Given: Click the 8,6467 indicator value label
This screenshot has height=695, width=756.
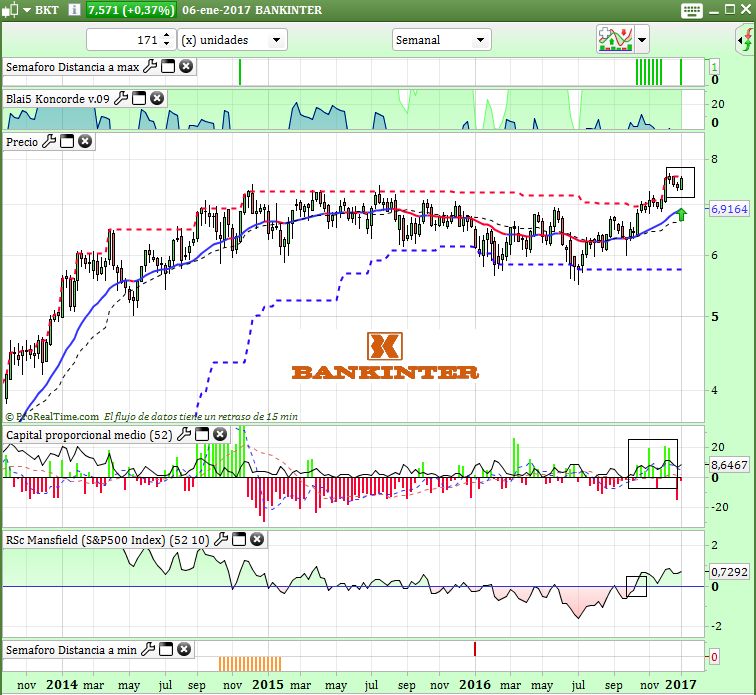Looking at the screenshot, I should [x=729, y=465].
